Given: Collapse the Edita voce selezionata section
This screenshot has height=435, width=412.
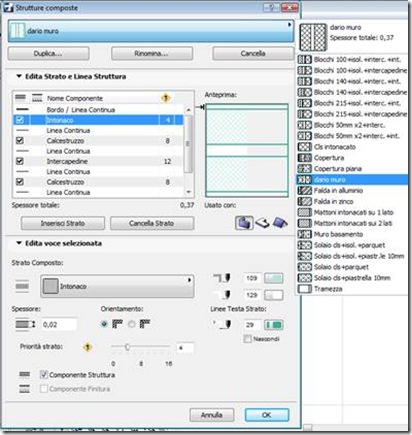Looking at the screenshot, I should click(x=19, y=243).
